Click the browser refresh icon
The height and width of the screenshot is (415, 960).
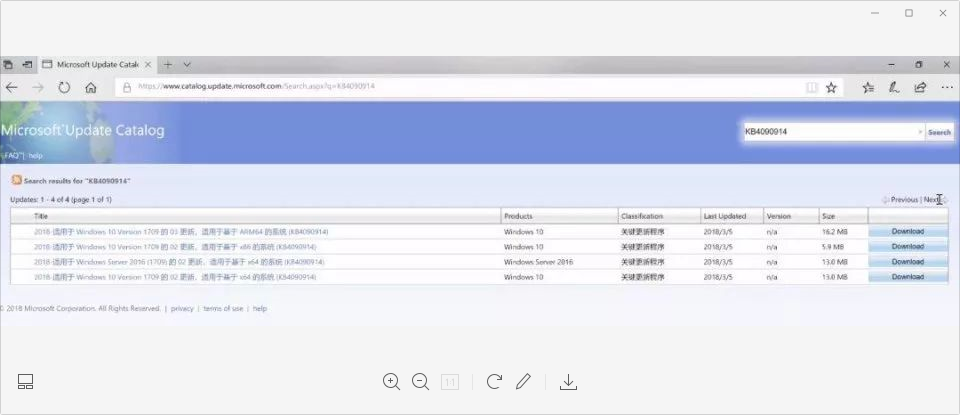coord(64,87)
